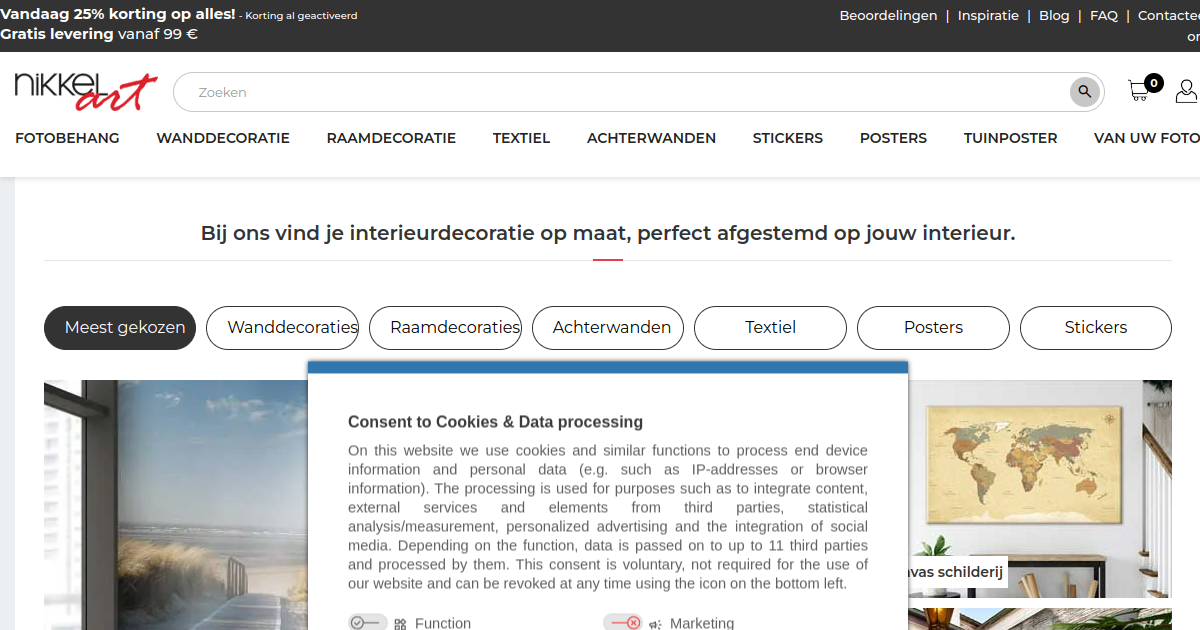
Task: Open the Van uw foto menu
Action: pos(1147,138)
